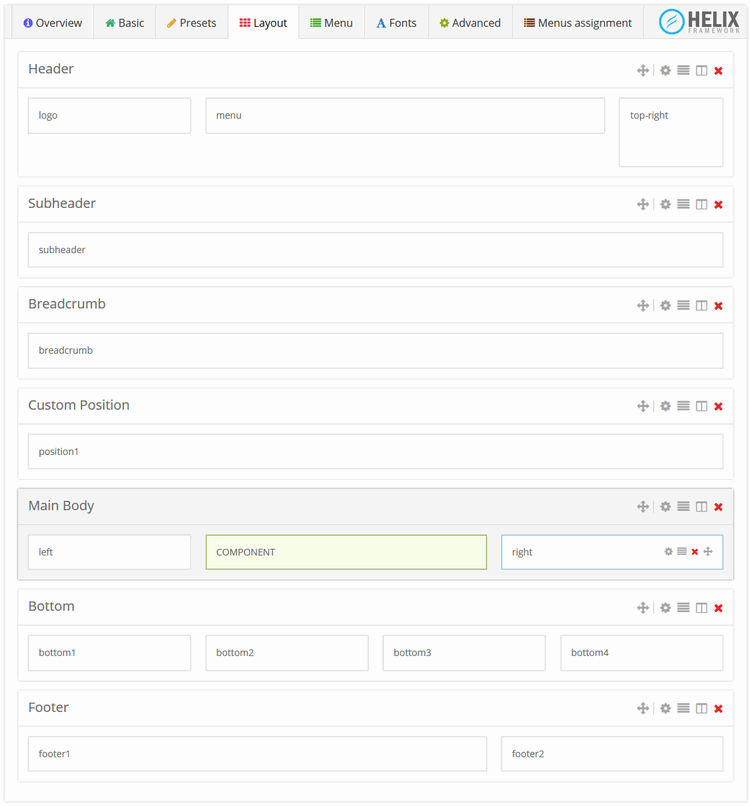Image resolution: width=750 pixels, height=806 pixels.
Task: Click Breadcrumb row add-row lines icon
Action: tap(683, 306)
